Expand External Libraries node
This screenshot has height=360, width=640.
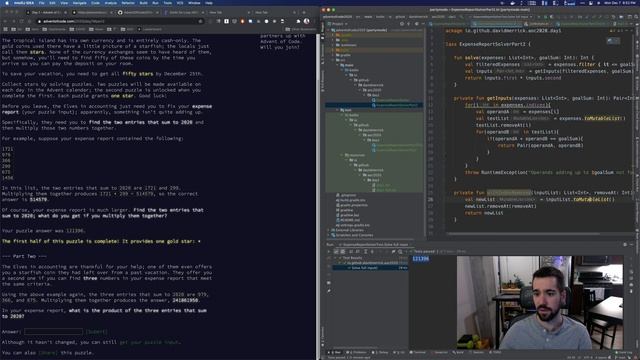tap(329, 230)
